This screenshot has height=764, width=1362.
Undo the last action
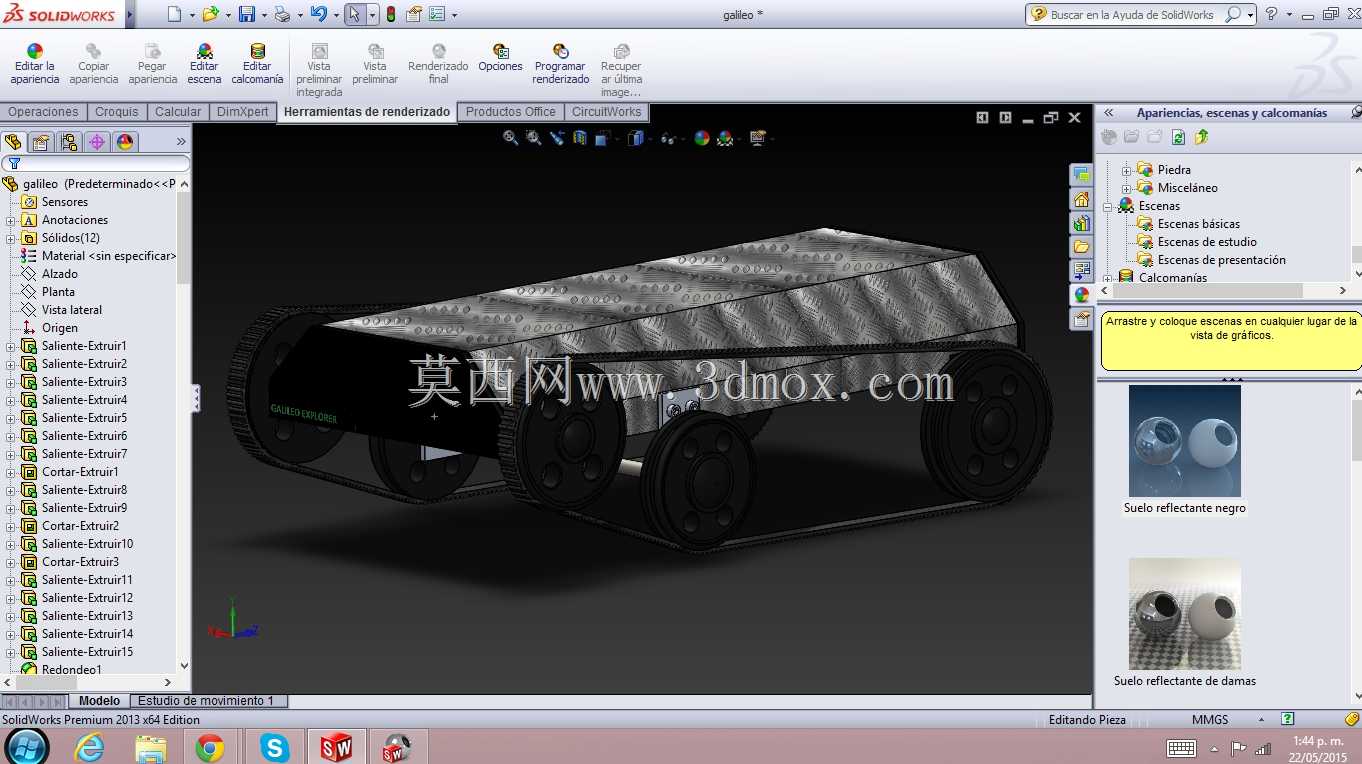(x=318, y=14)
